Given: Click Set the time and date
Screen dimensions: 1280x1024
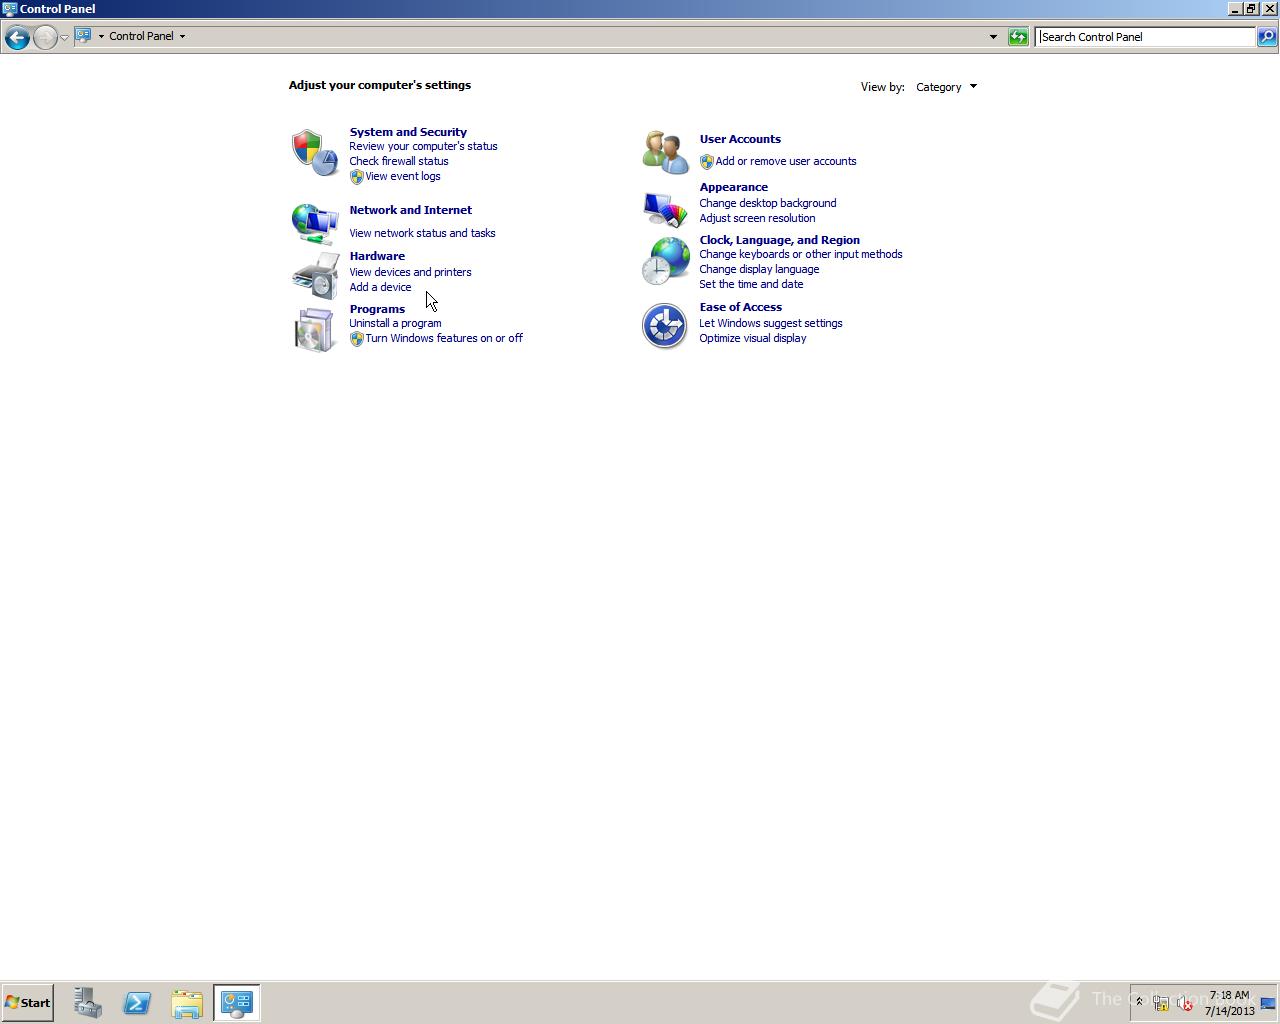Looking at the screenshot, I should [x=751, y=284].
